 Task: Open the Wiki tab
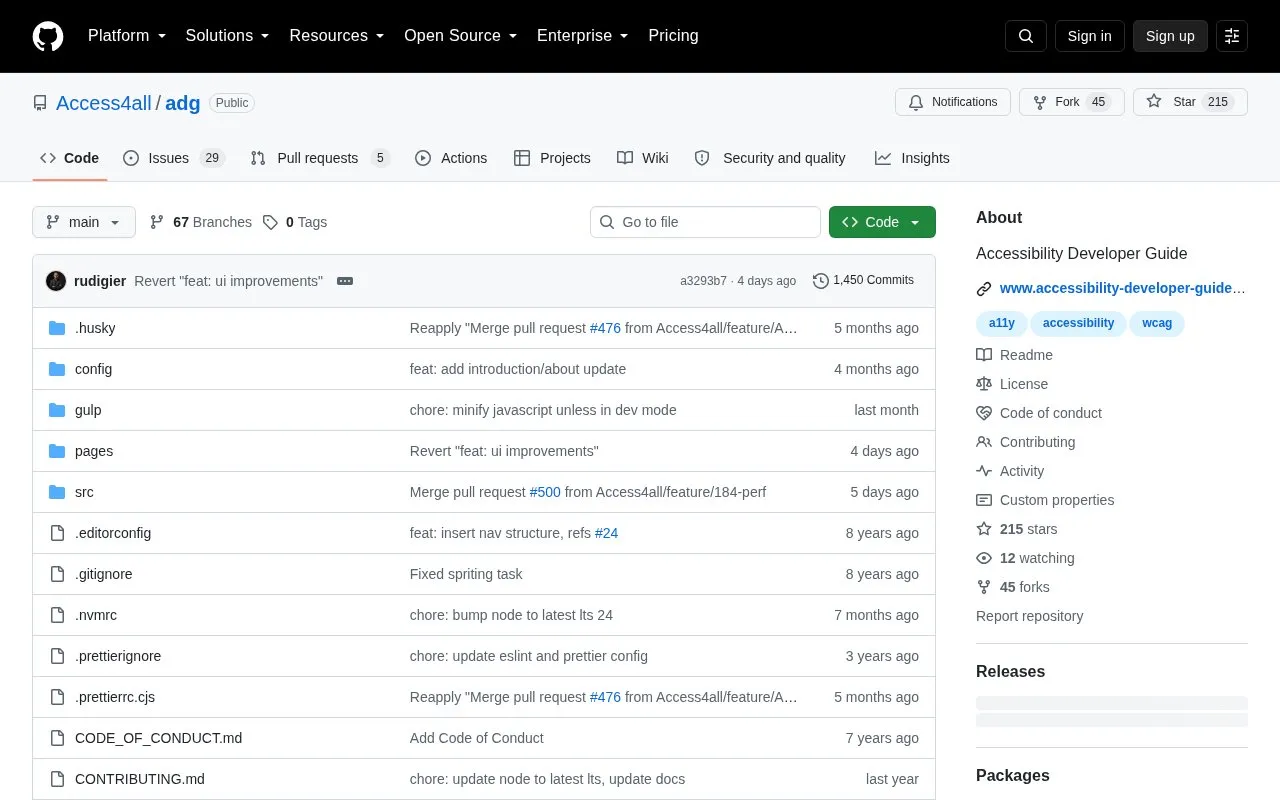643,158
